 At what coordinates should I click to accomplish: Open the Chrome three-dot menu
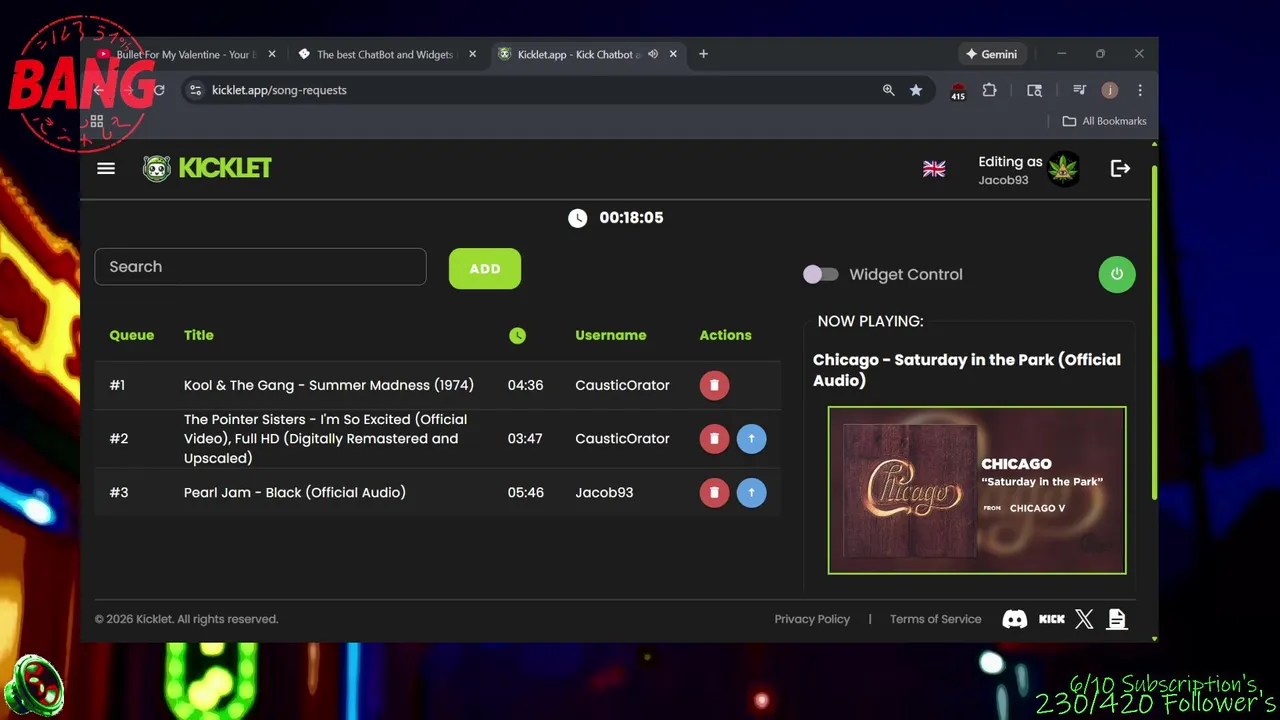[1140, 90]
